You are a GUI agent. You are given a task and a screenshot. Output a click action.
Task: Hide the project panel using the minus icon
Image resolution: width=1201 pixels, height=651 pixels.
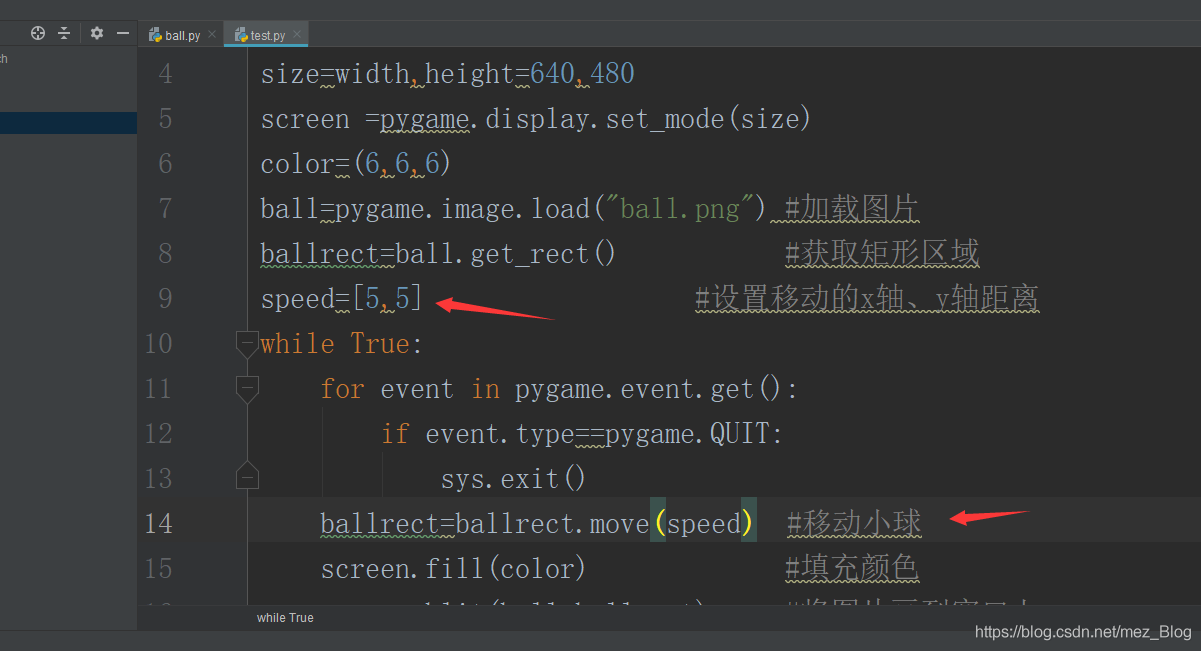click(x=123, y=33)
